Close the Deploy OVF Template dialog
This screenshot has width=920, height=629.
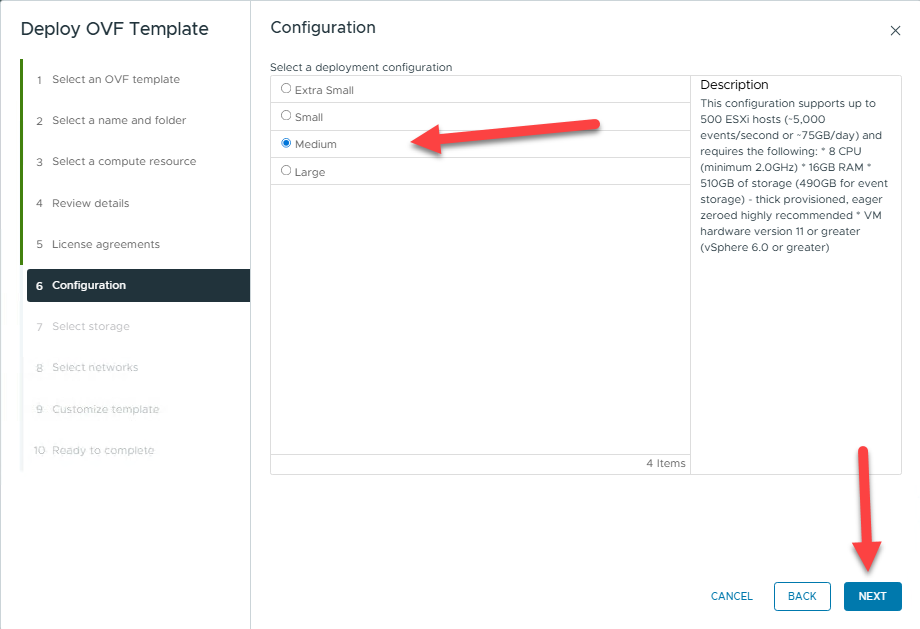(x=895, y=31)
